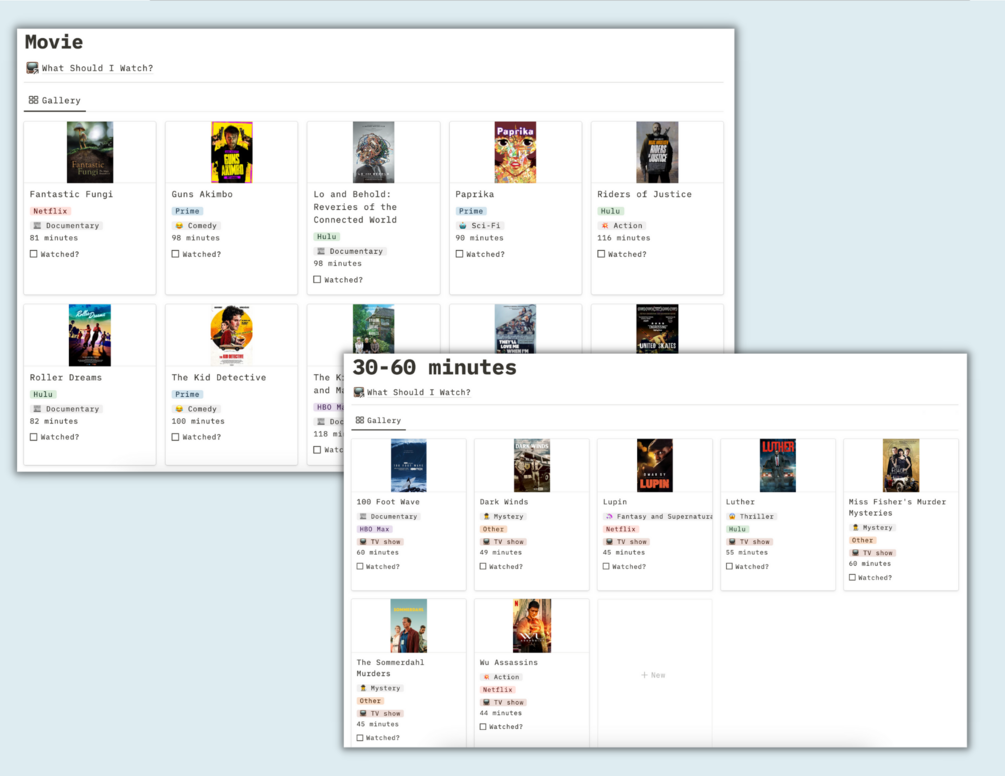
Task: Click the Action genre tag on Riders of Justice
Action: pyautogui.click(x=622, y=226)
